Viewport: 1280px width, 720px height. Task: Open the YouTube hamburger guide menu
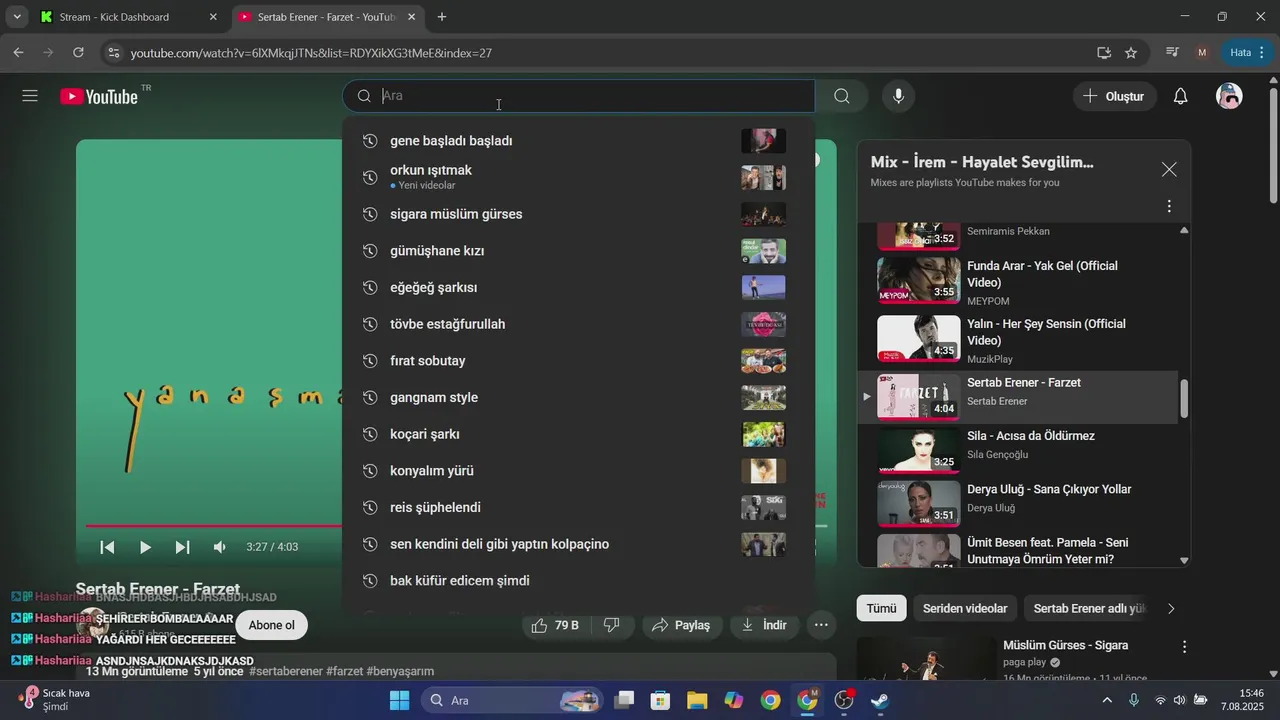point(30,96)
